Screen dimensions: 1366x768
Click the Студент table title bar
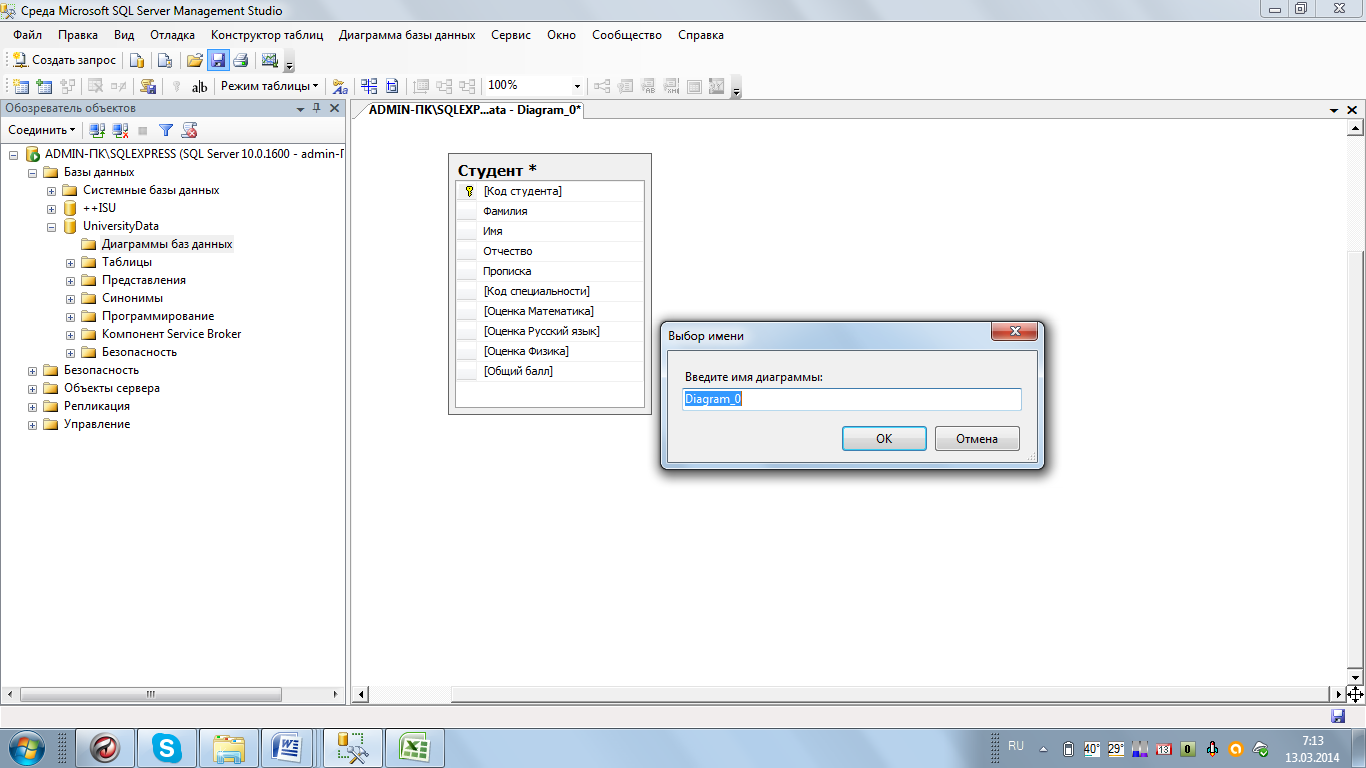[550, 169]
